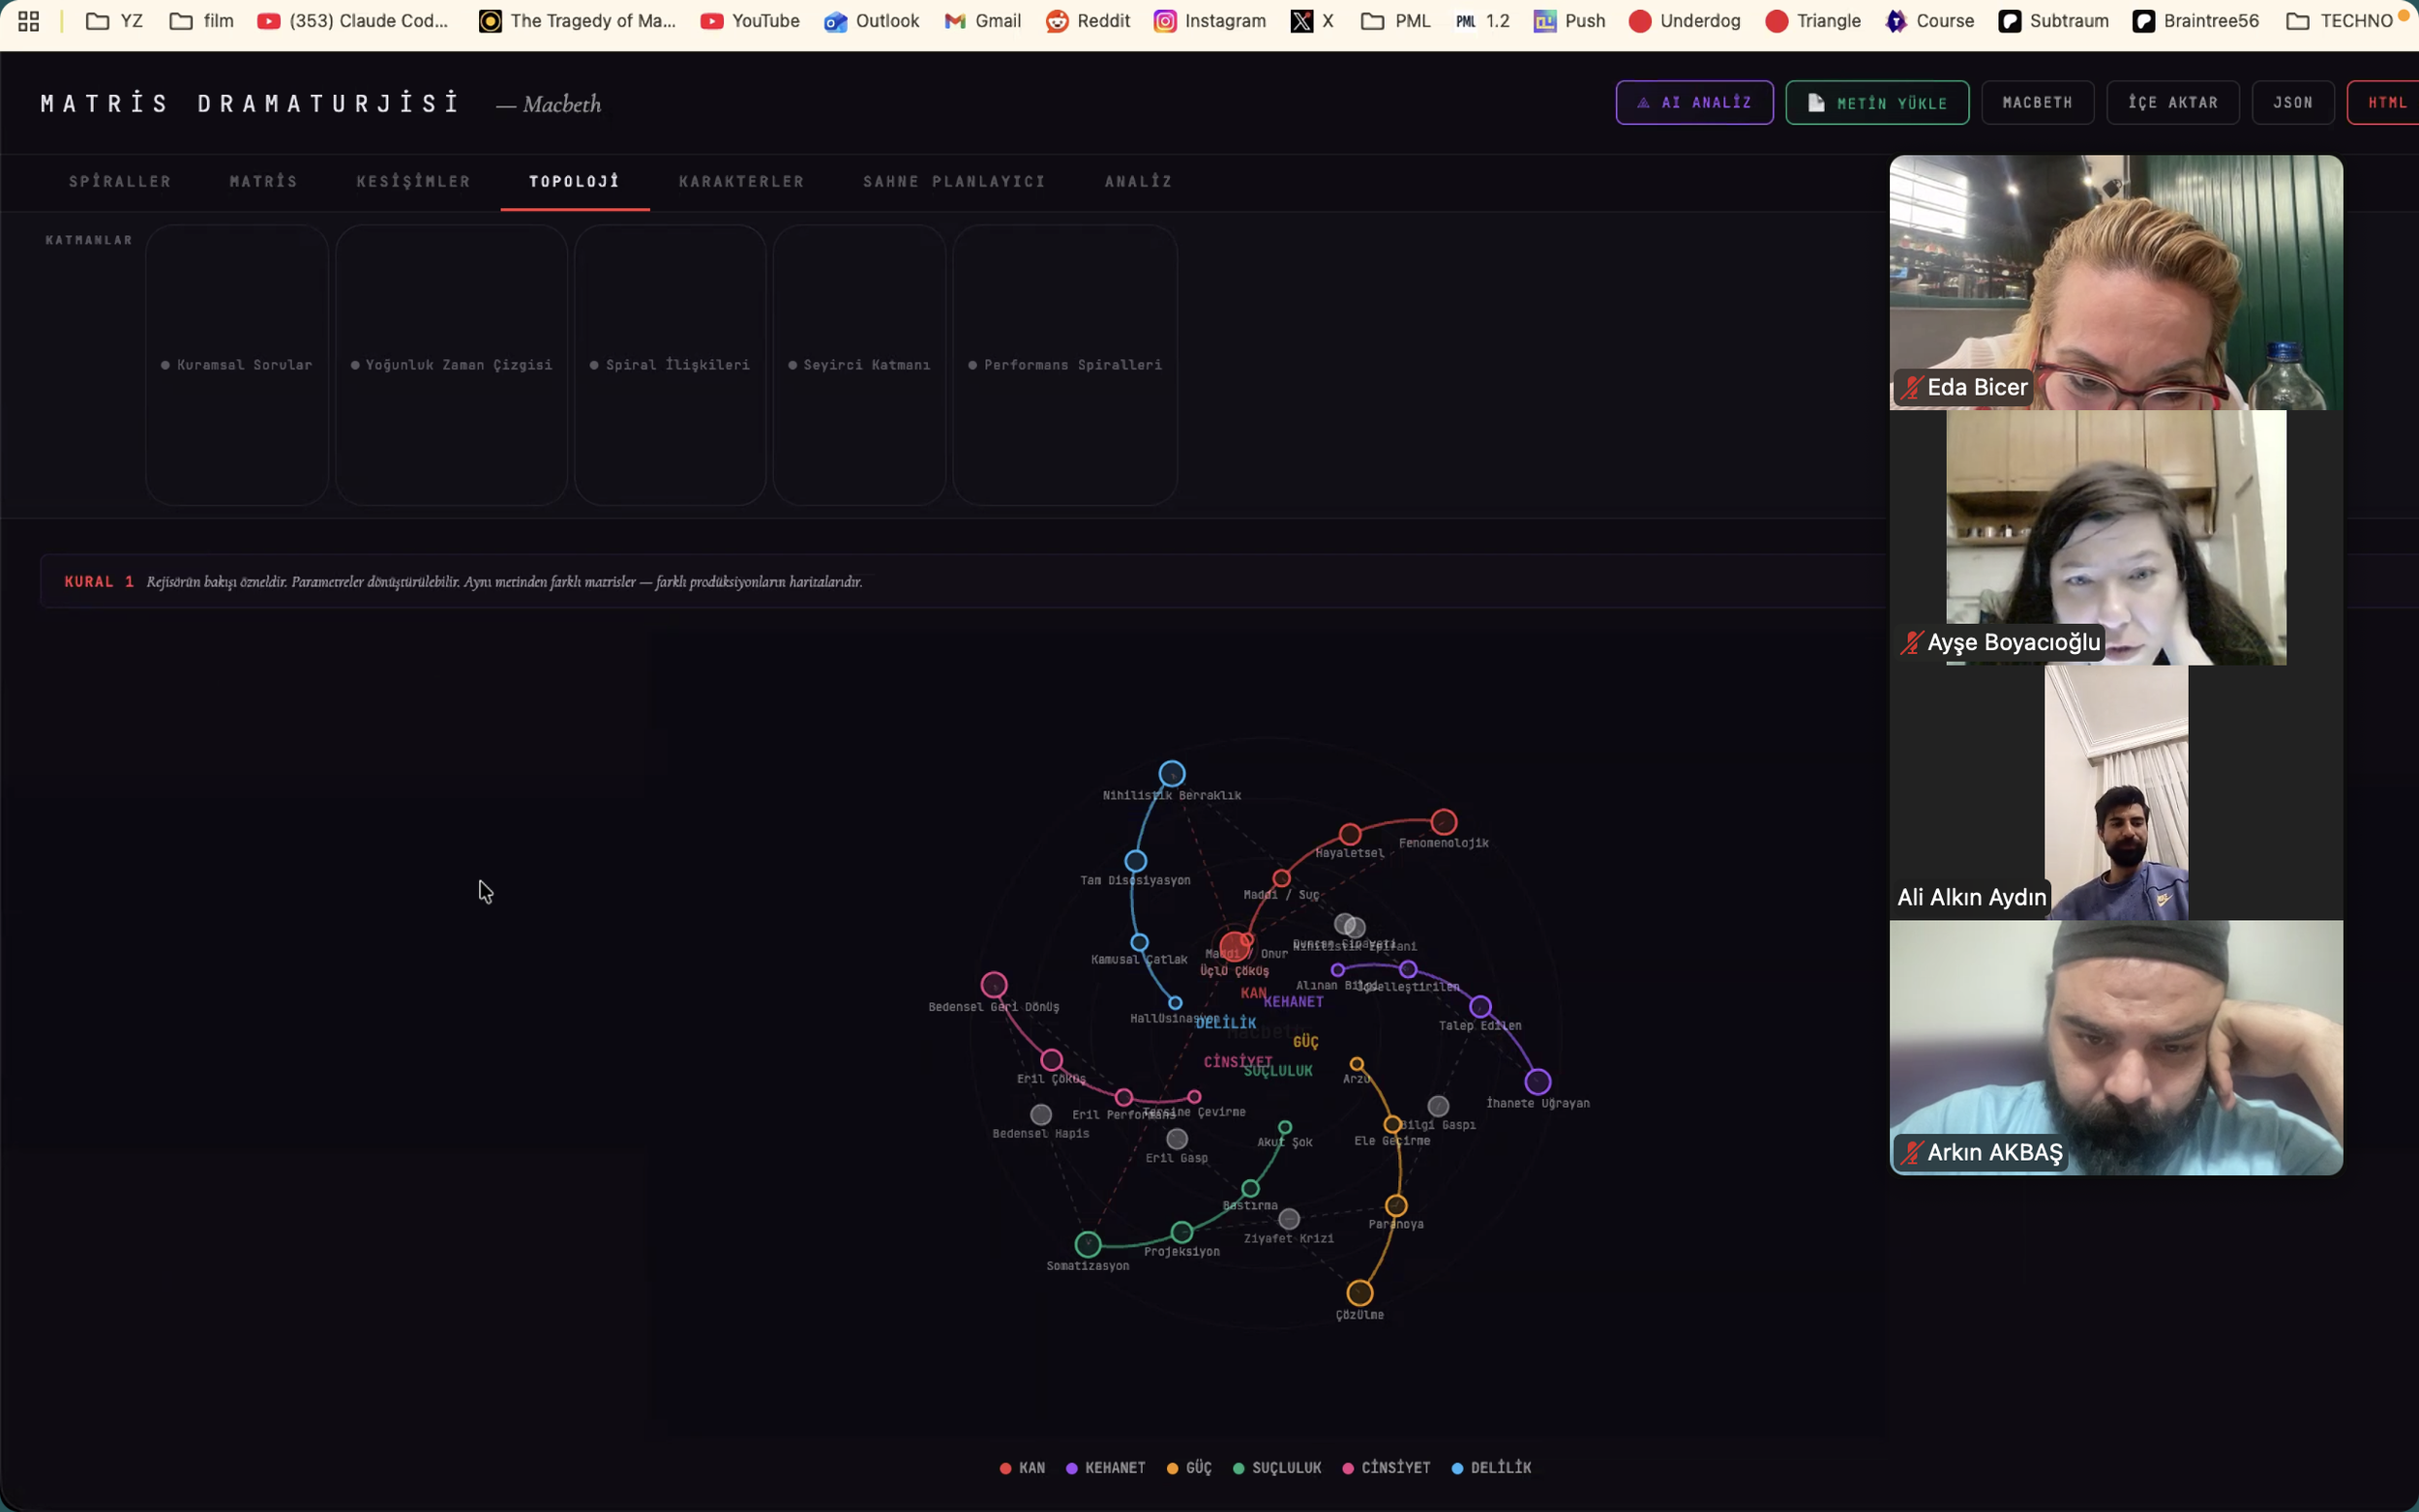This screenshot has width=2419, height=1512.
Task: Select the Tersine Çevirme node
Action: tap(1194, 1096)
